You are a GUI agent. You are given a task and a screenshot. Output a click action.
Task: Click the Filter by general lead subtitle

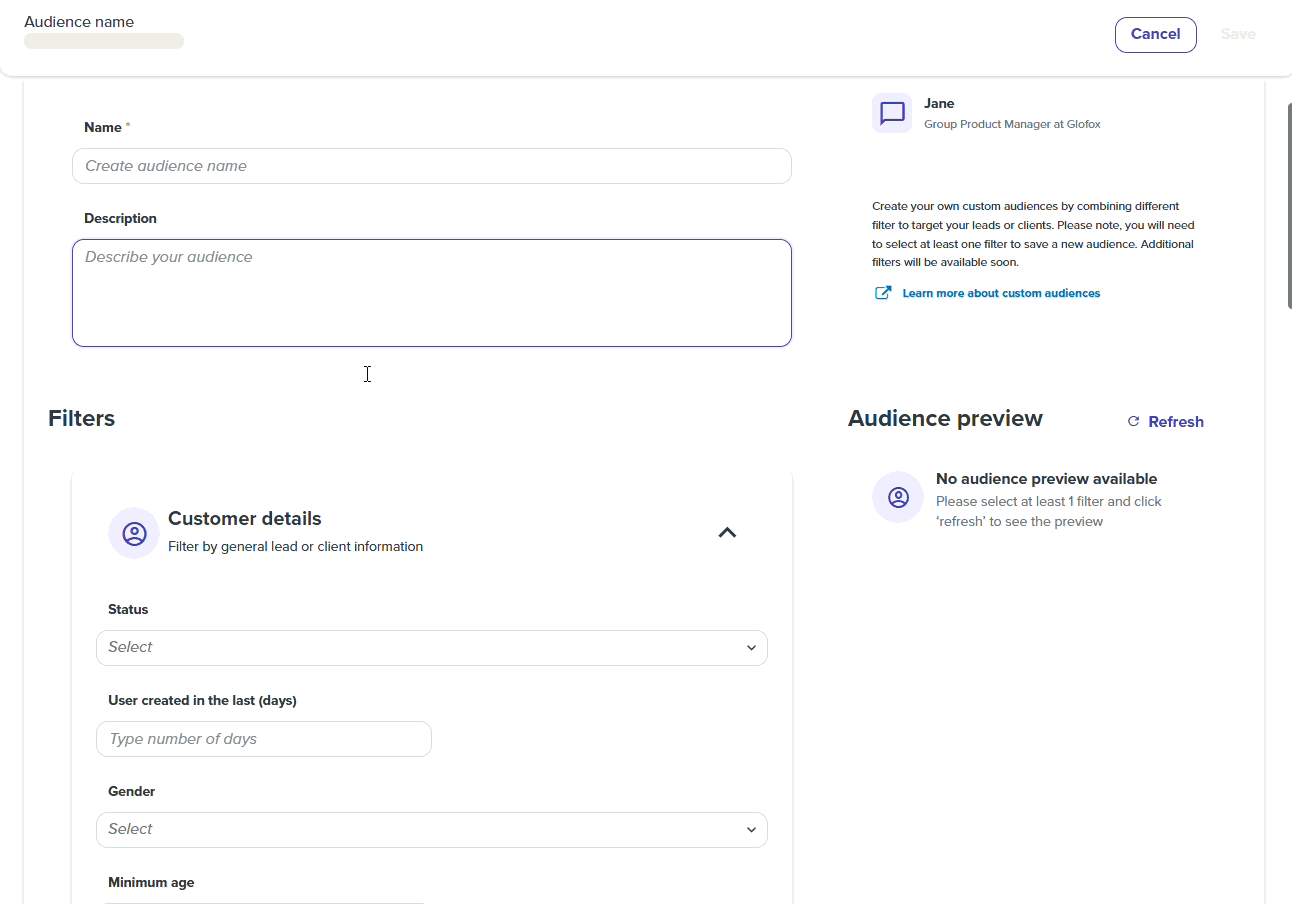click(x=295, y=547)
